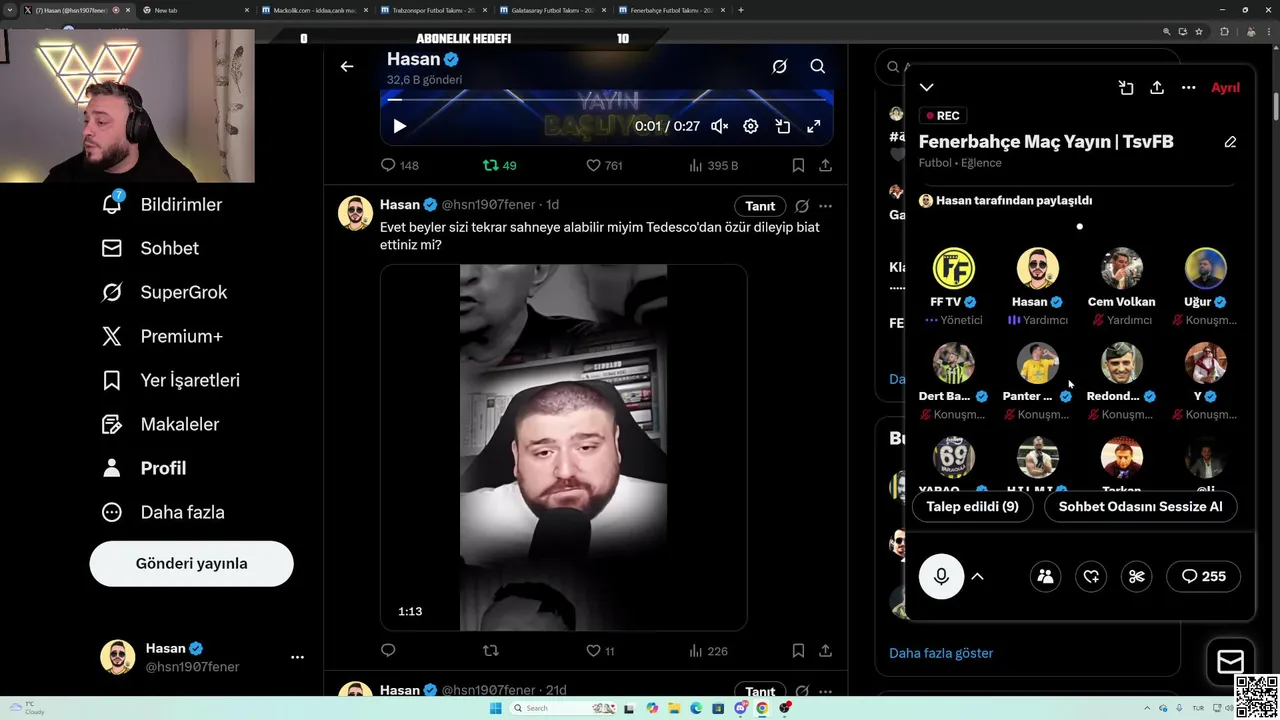Expand top video to fullscreen

coord(814,126)
